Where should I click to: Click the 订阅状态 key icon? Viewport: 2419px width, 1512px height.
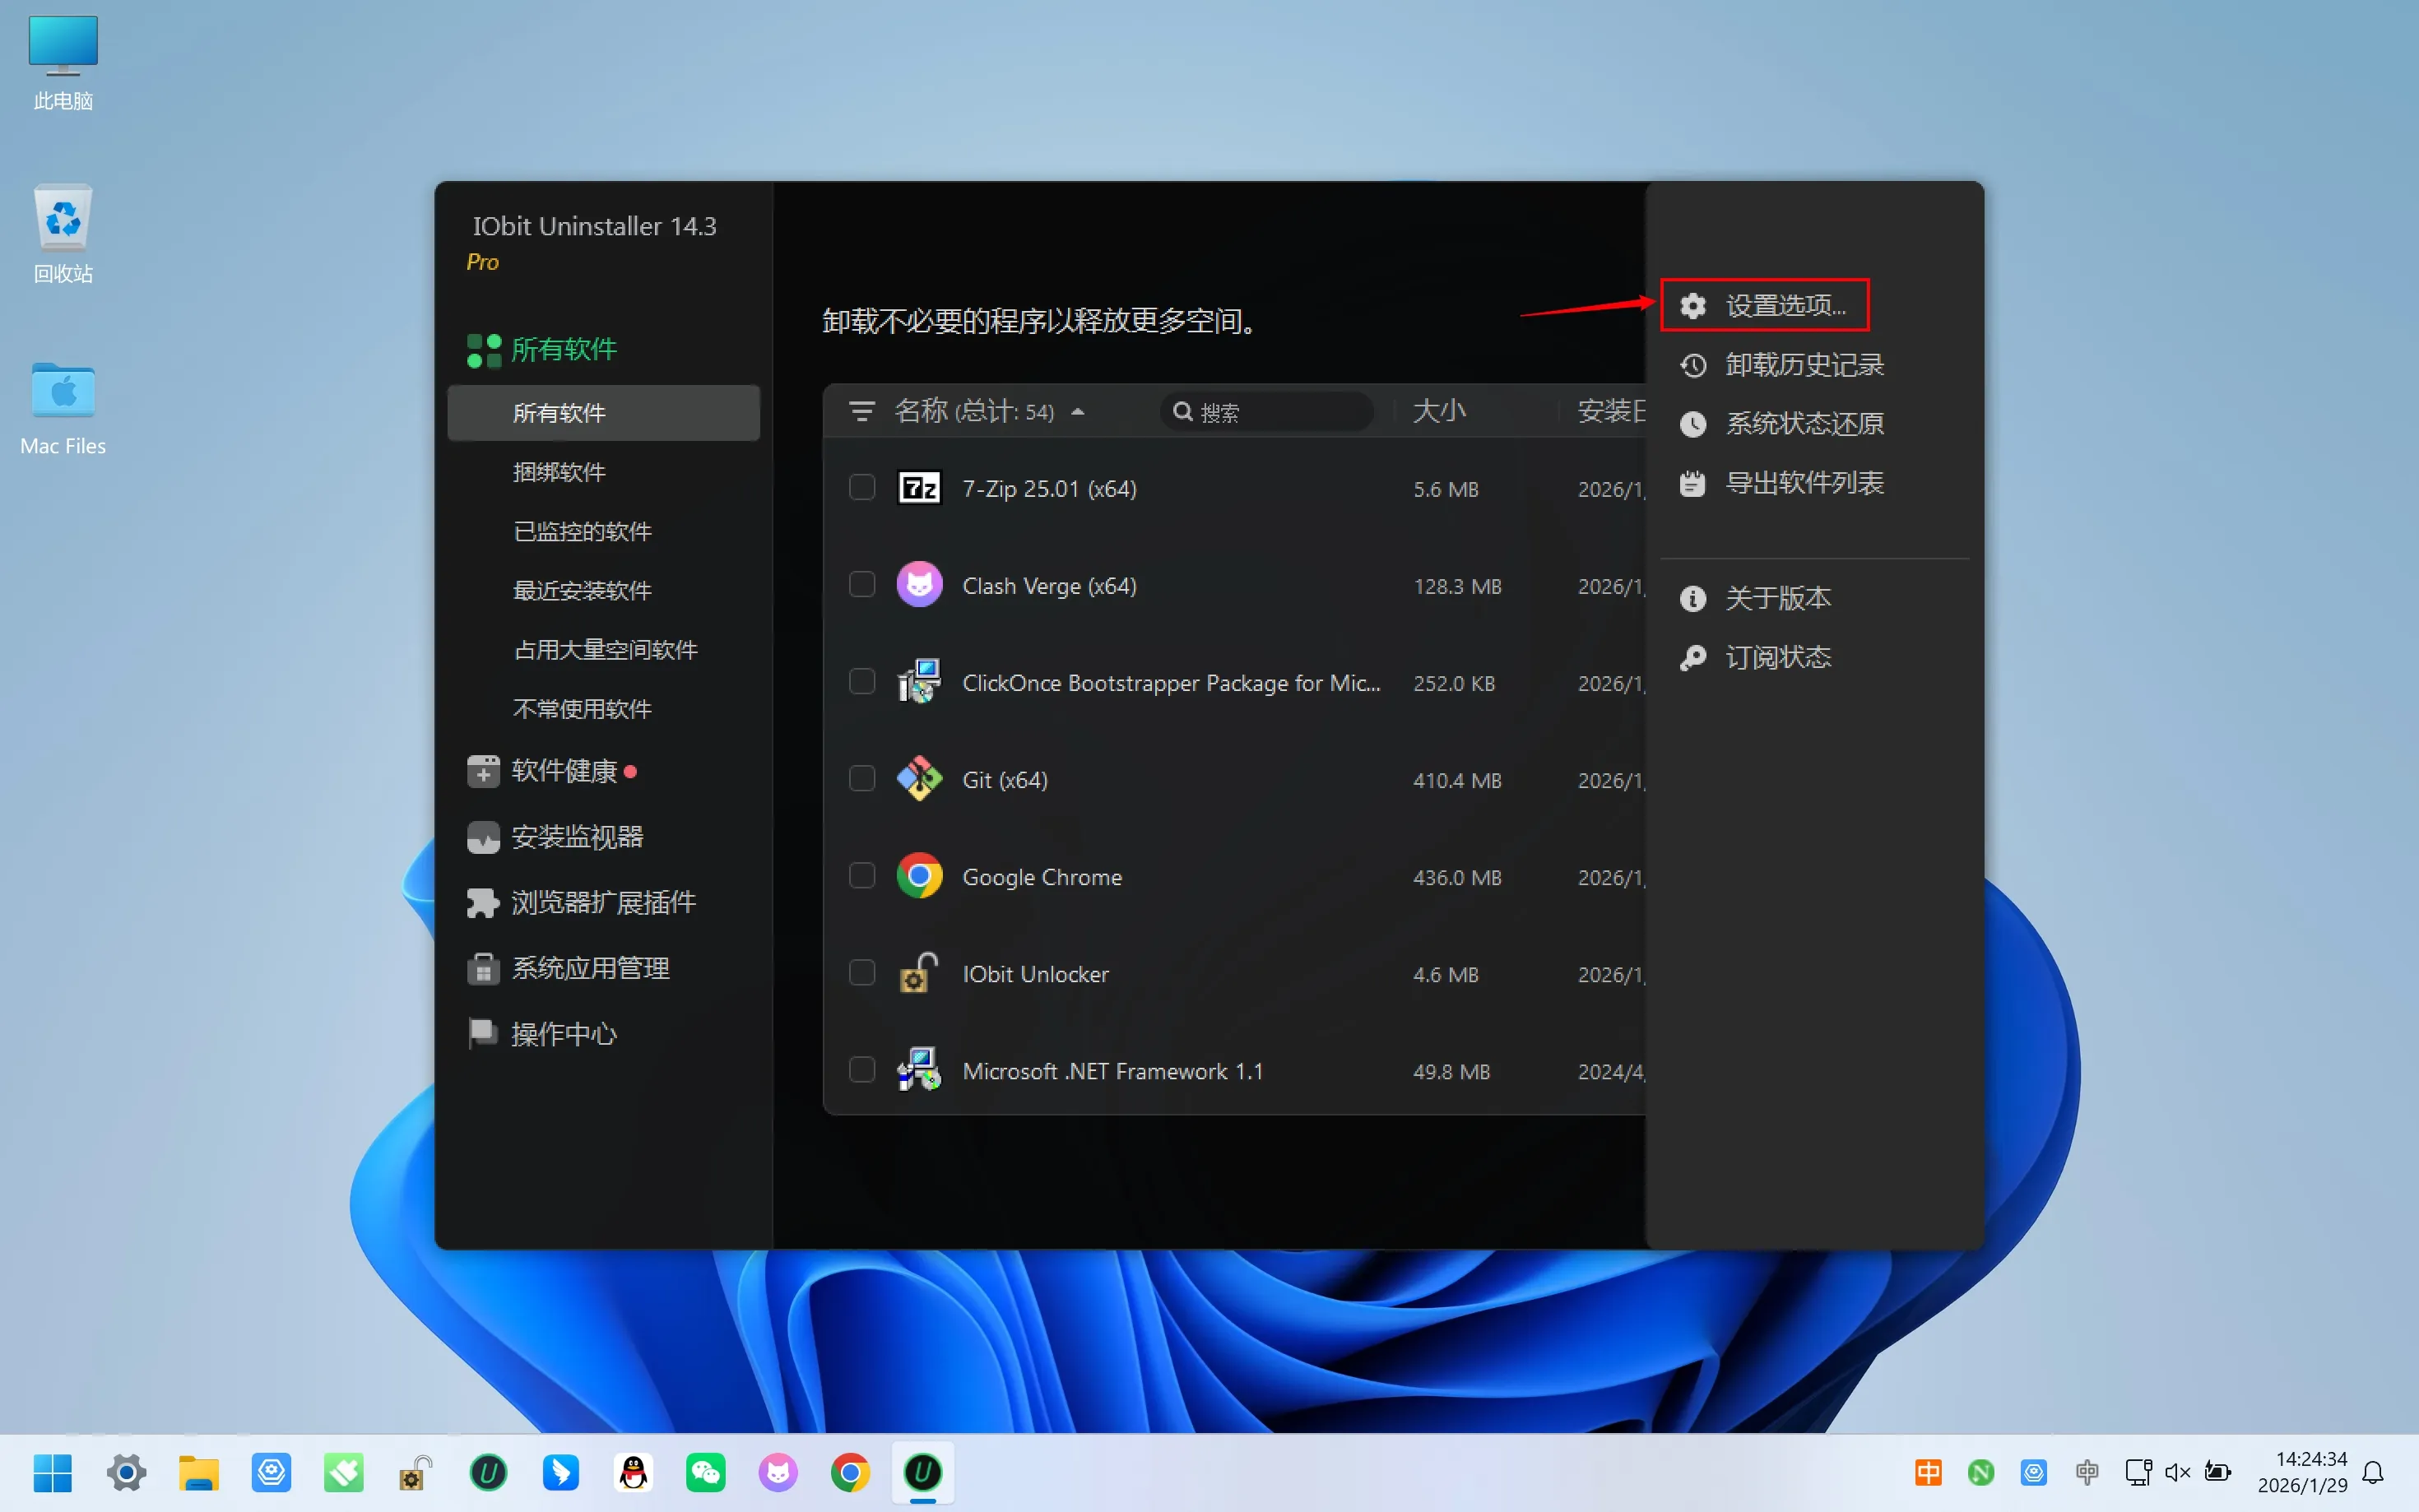1692,657
